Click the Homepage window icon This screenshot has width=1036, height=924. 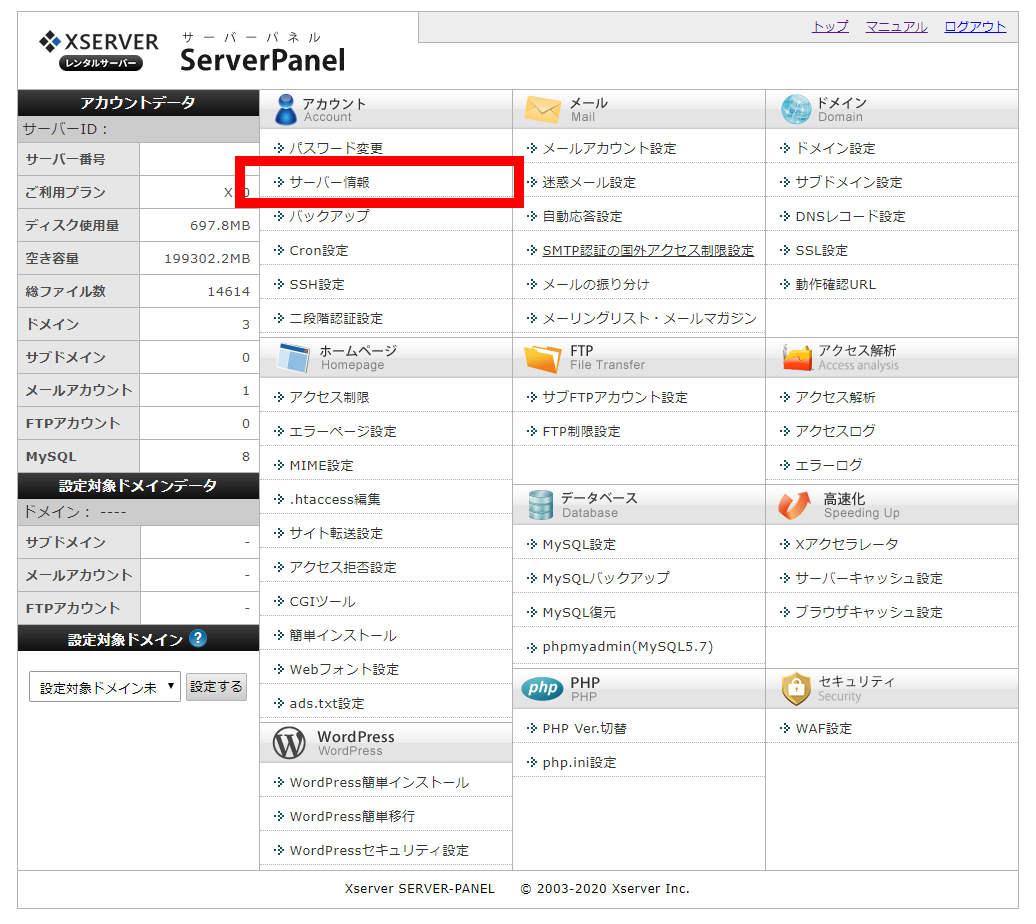(293, 358)
